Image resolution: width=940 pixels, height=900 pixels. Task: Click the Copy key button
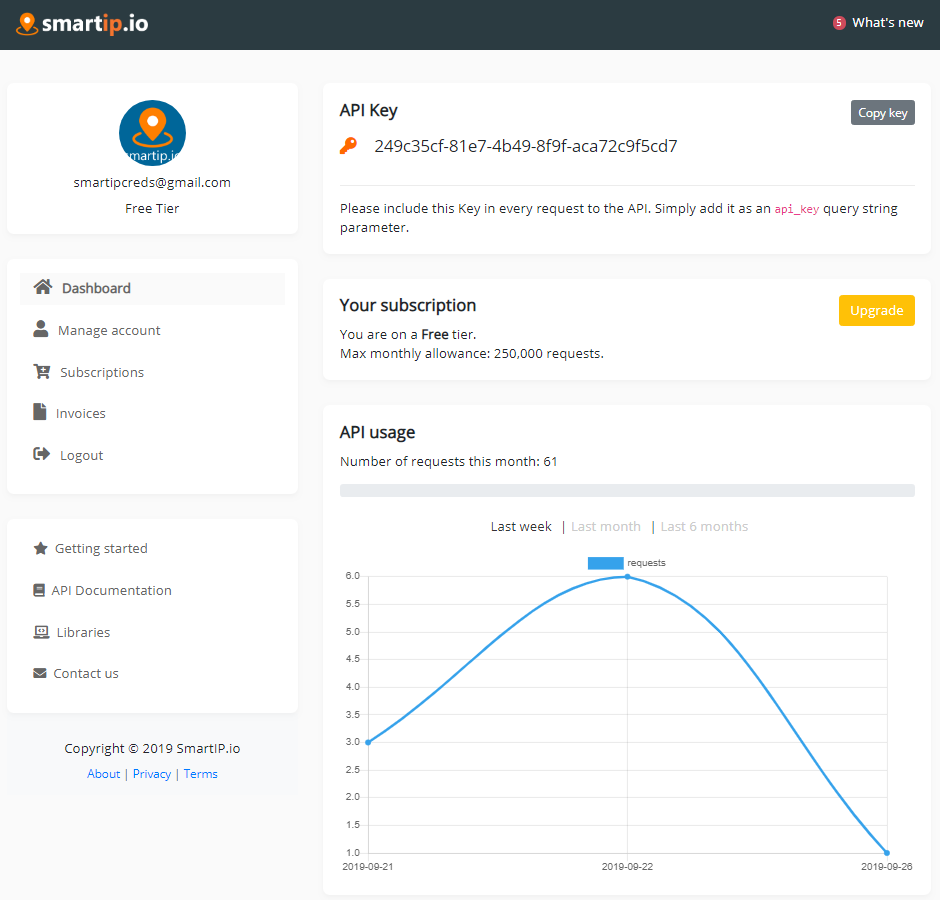pyautogui.click(x=882, y=113)
